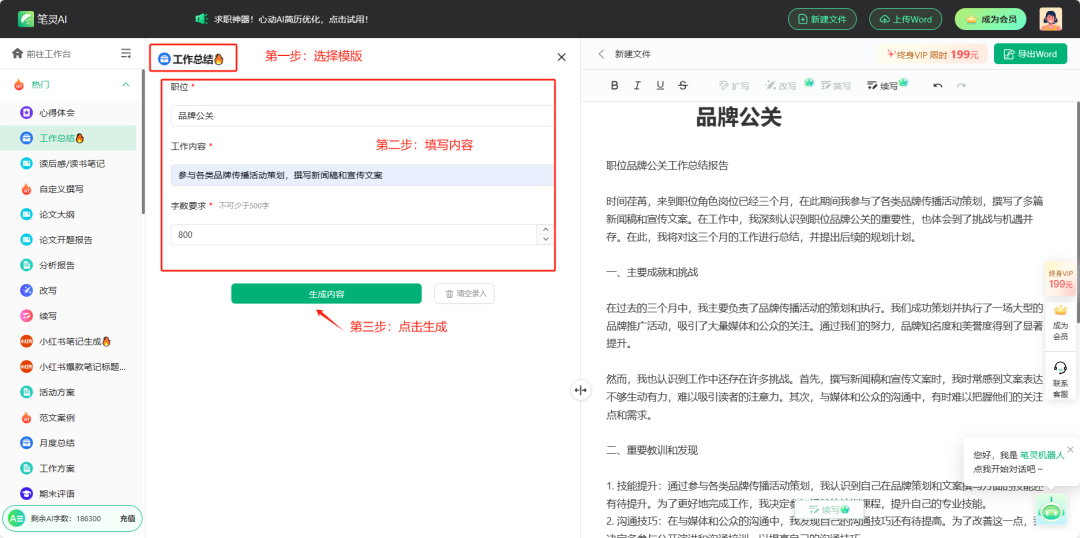Click the 品牌公关 document title
The image size is (1080, 538).
click(x=738, y=118)
